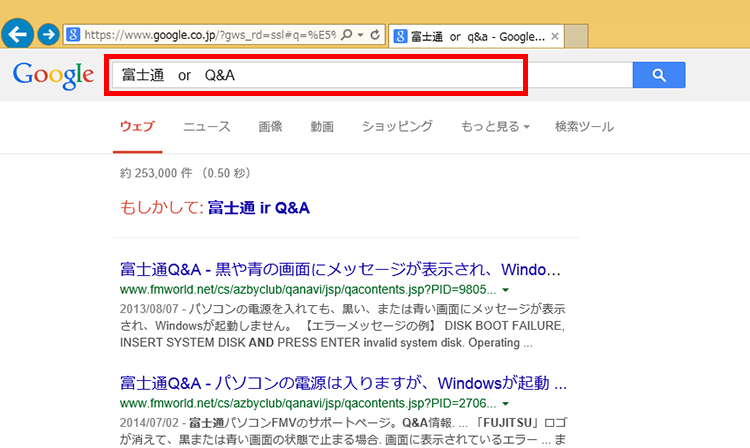
Task: Click the browser Back arrow button
Action: (x=17, y=34)
